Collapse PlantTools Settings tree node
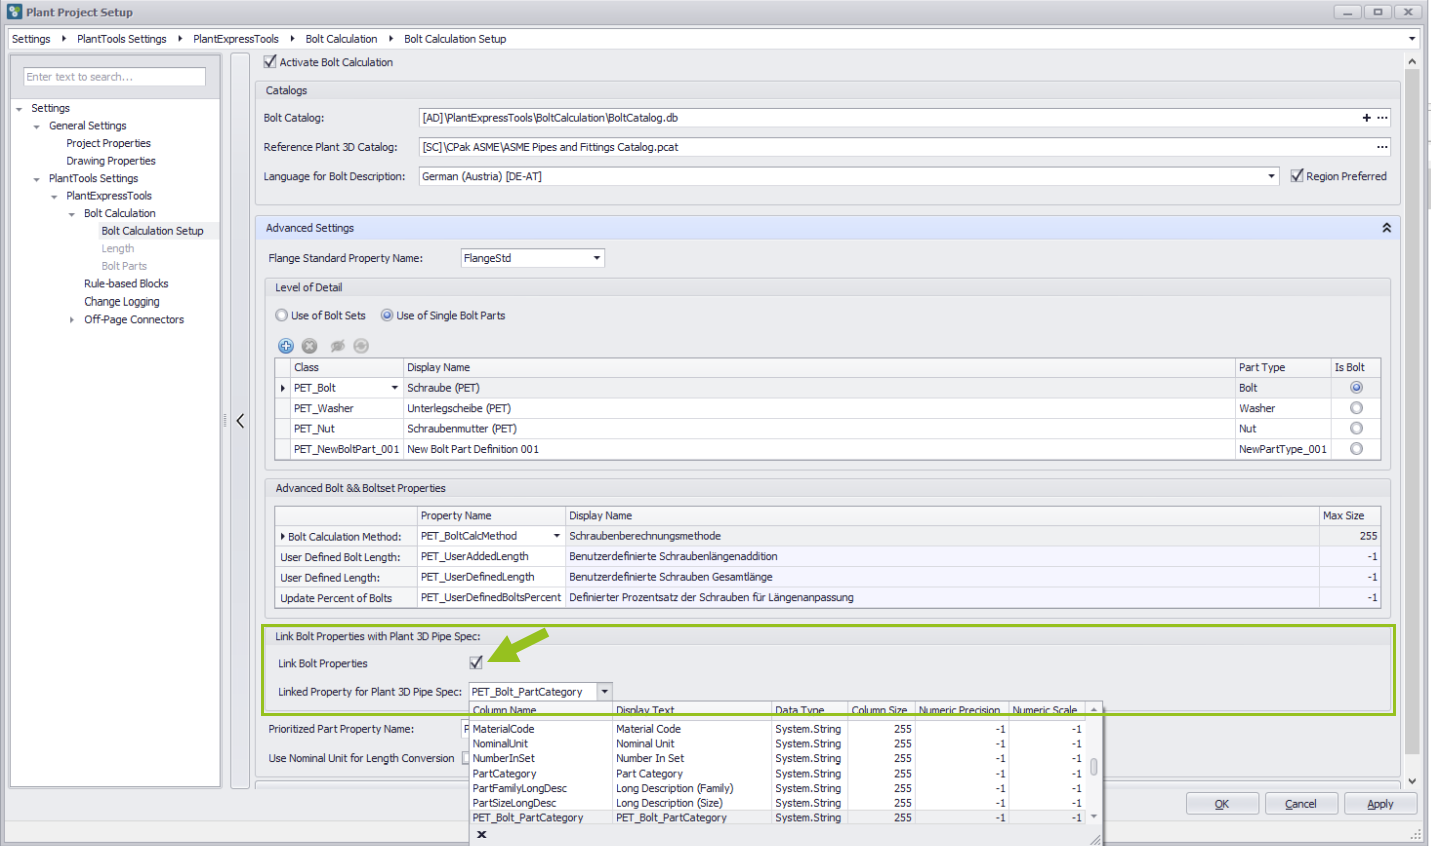This screenshot has height=846, width=1431. [x=37, y=179]
